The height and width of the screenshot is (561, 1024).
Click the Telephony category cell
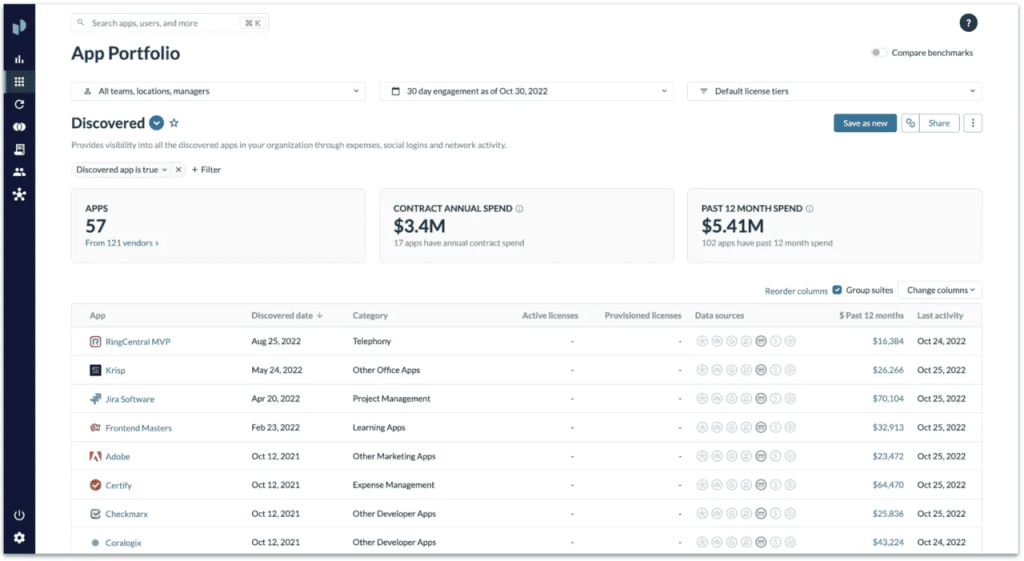tap(372, 341)
